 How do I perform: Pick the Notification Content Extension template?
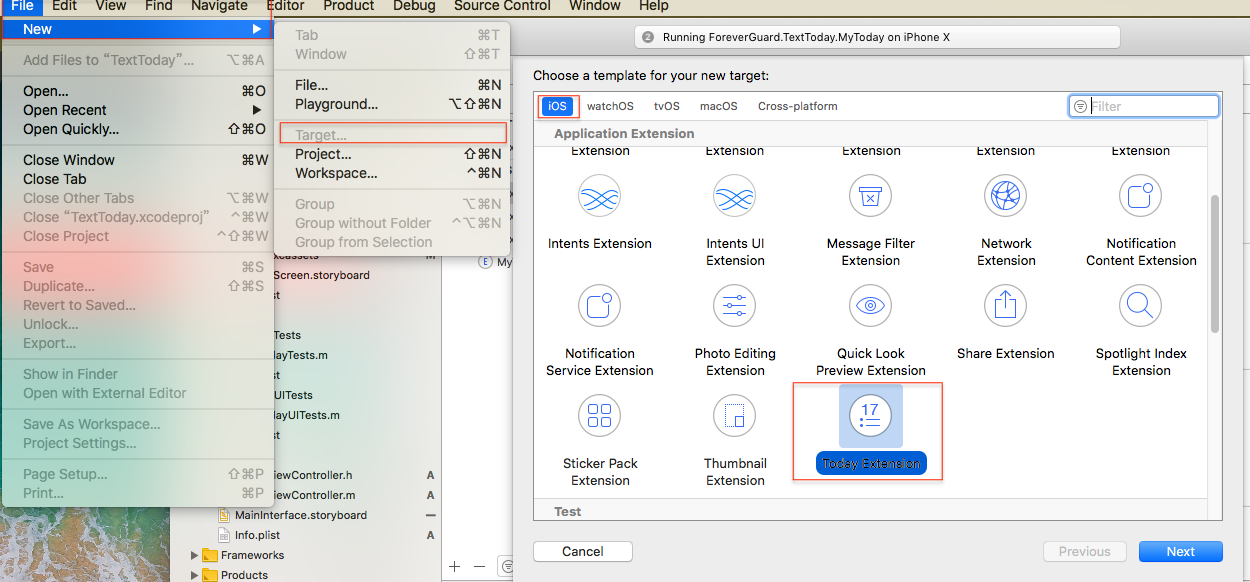pos(1141,220)
